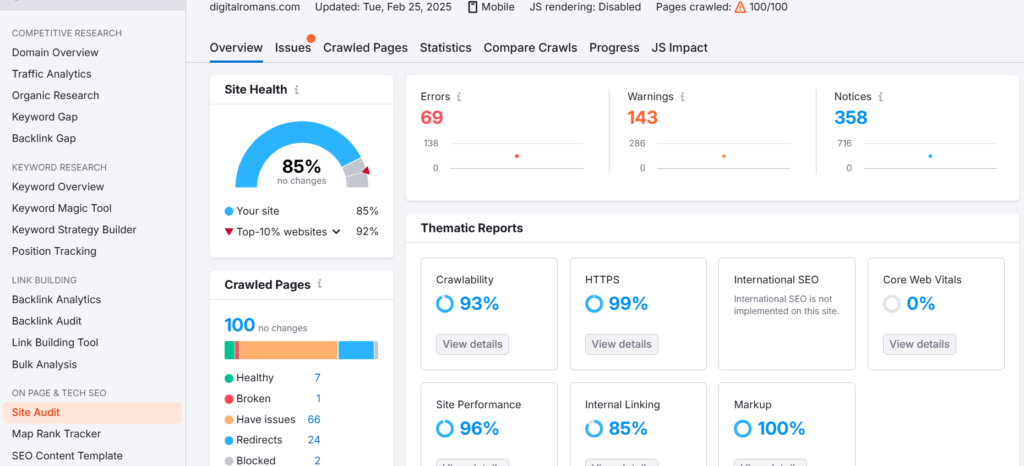Click the Warnings info icon

point(682,97)
